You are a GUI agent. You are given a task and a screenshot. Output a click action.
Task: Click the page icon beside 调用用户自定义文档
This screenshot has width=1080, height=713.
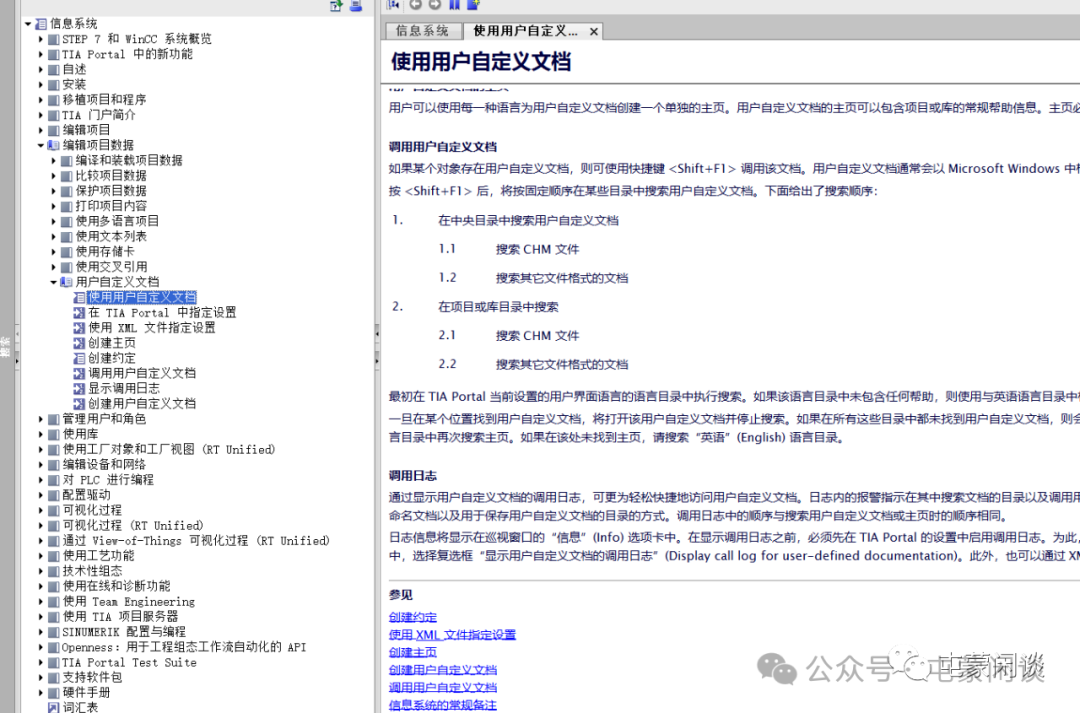pos(79,373)
